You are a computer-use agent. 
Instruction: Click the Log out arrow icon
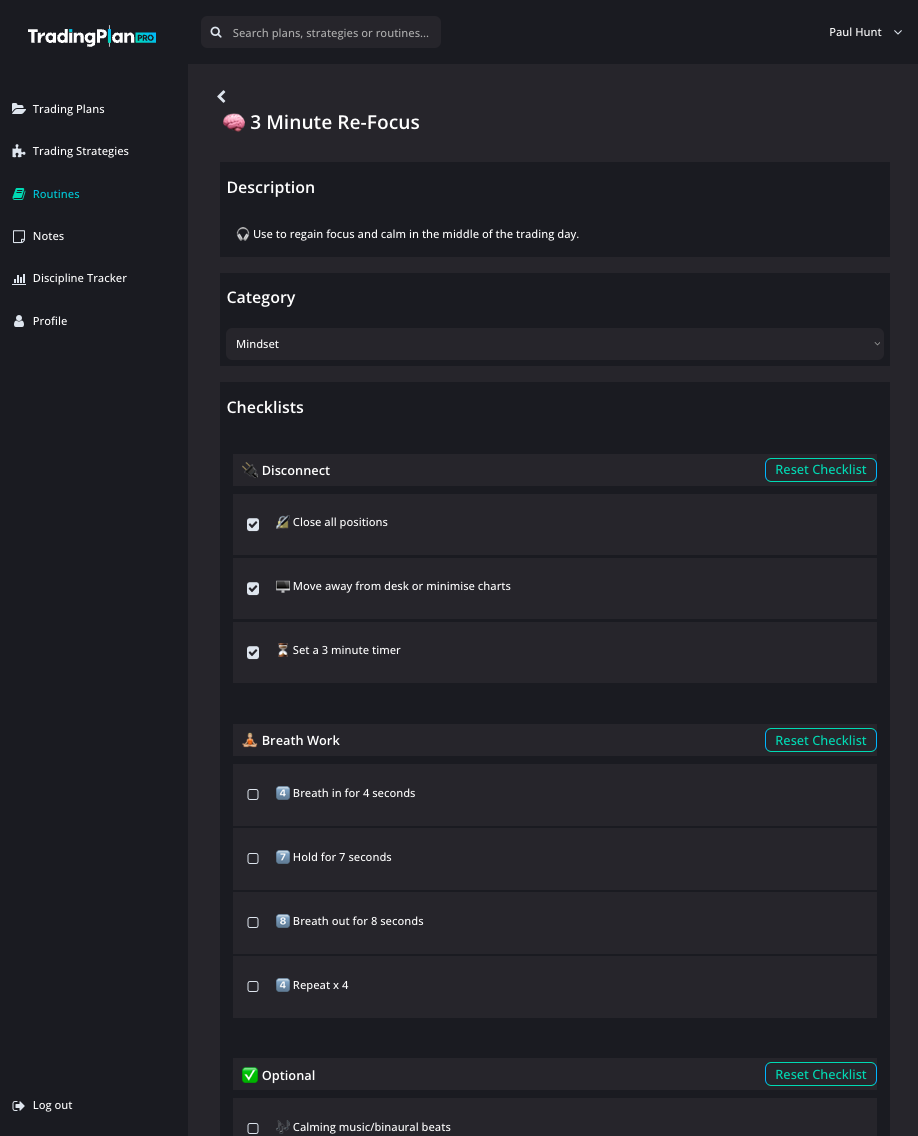(x=19, y=1106)
